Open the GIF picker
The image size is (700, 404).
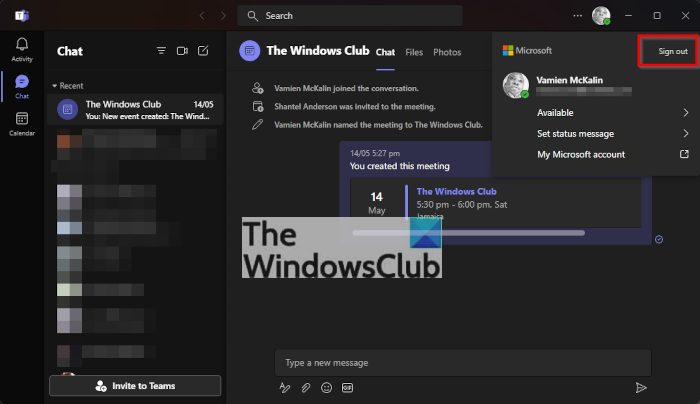(x=347, y=387)
